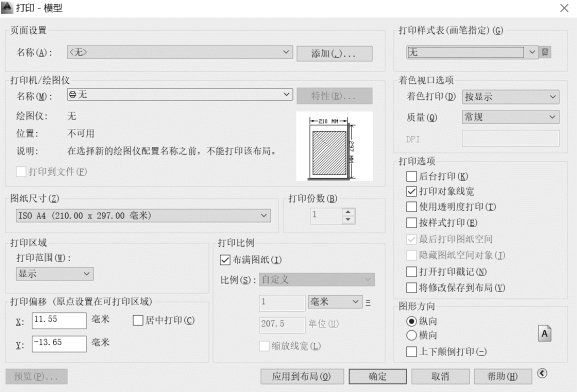Toggle 最后打印图纸空间 checkbox
Image resolution: width=577 pixels, height=392 pixels.
pyautogui.click(x=411, y=239)
